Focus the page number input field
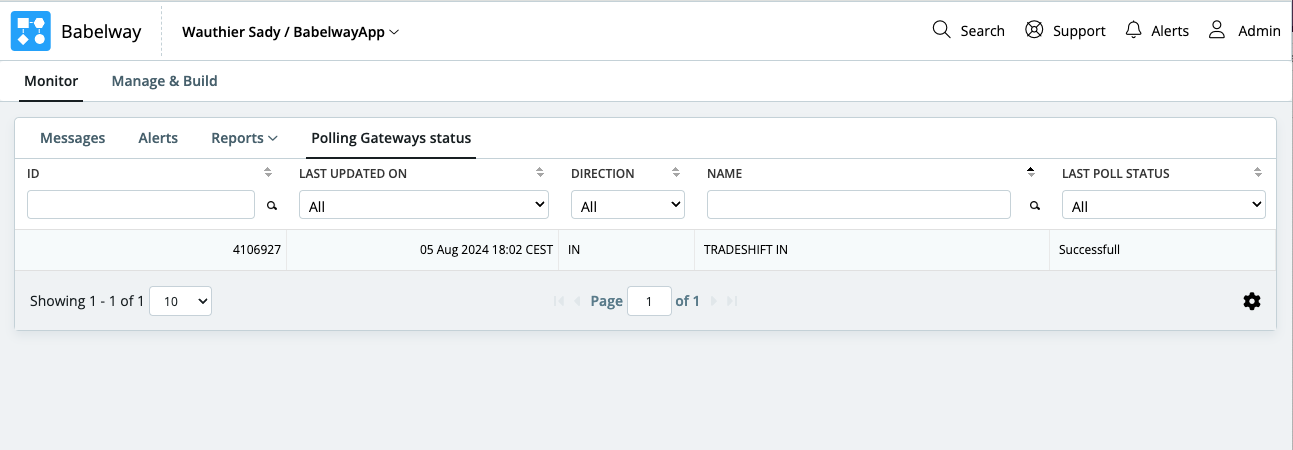This screenshot has width=1293, height=450. (x=648, y=301)
